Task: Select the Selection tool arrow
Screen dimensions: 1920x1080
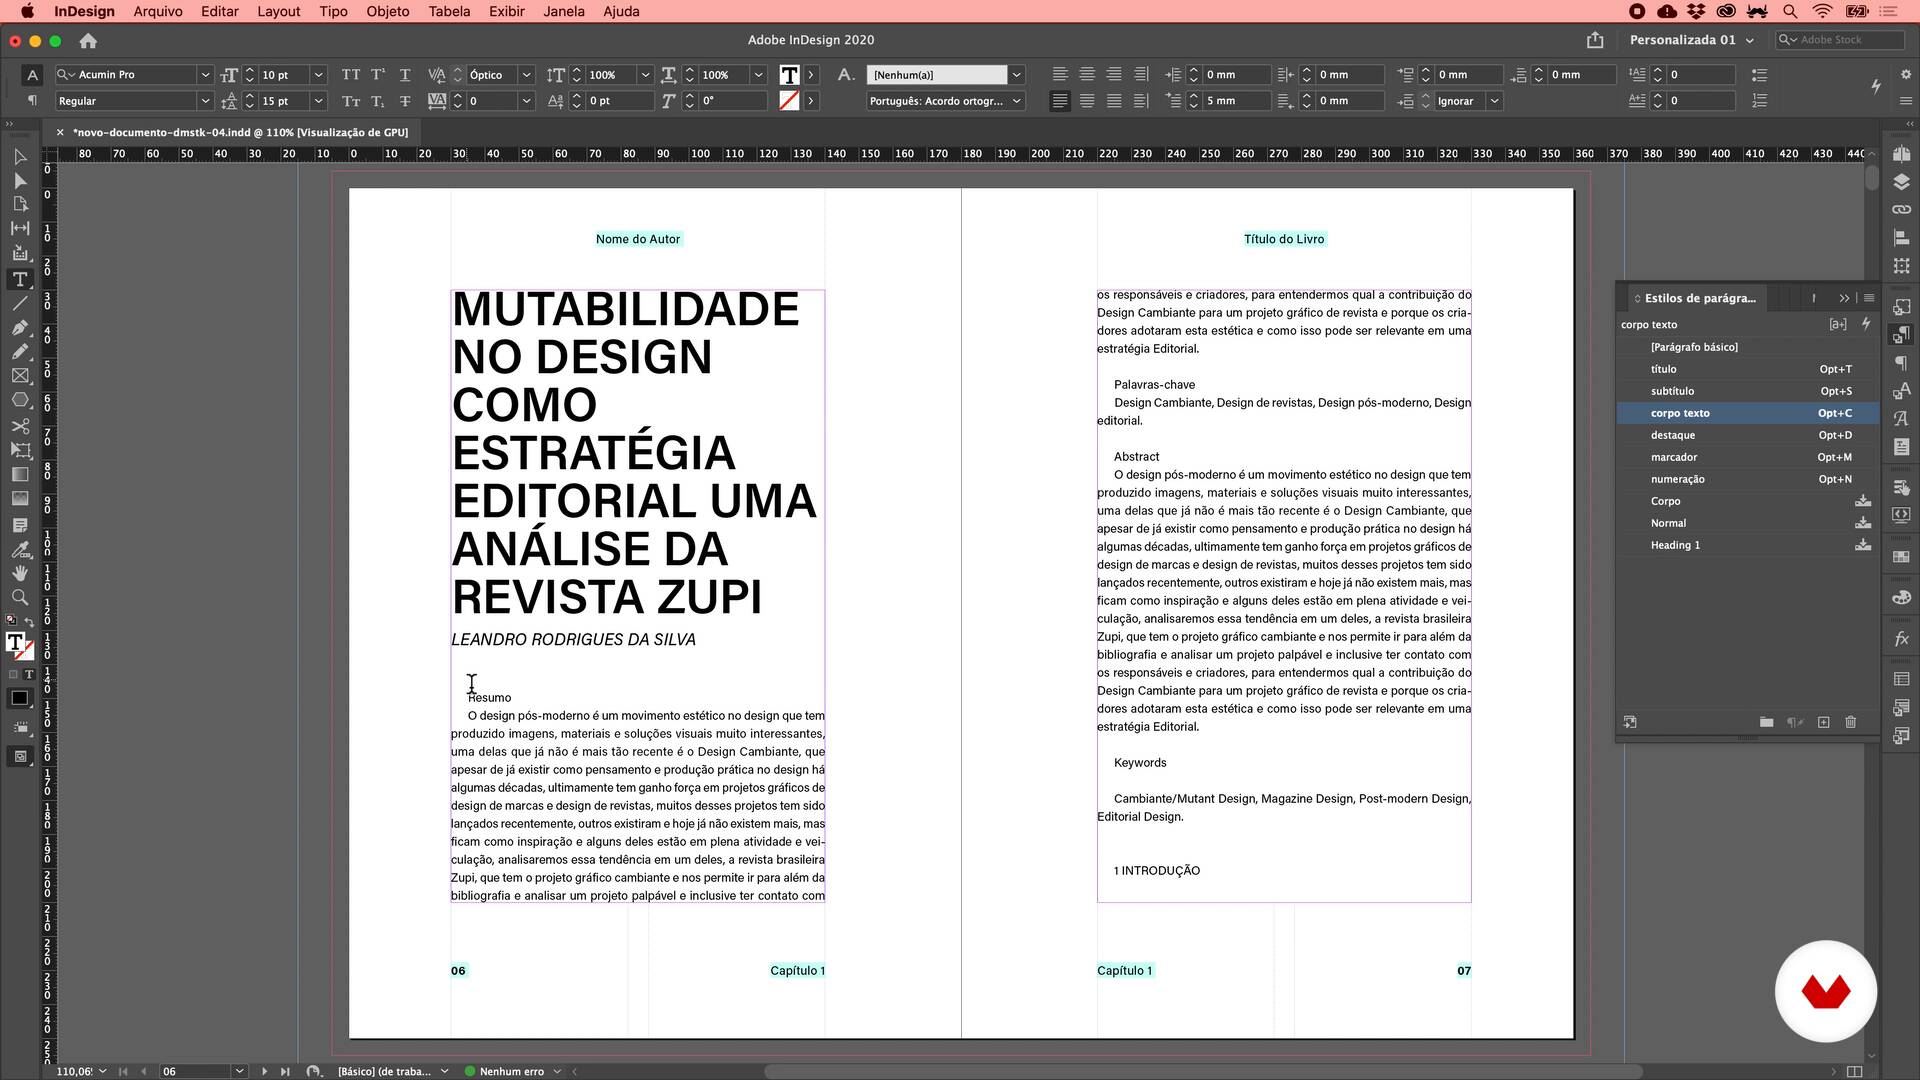Action: tap(20, 157)
